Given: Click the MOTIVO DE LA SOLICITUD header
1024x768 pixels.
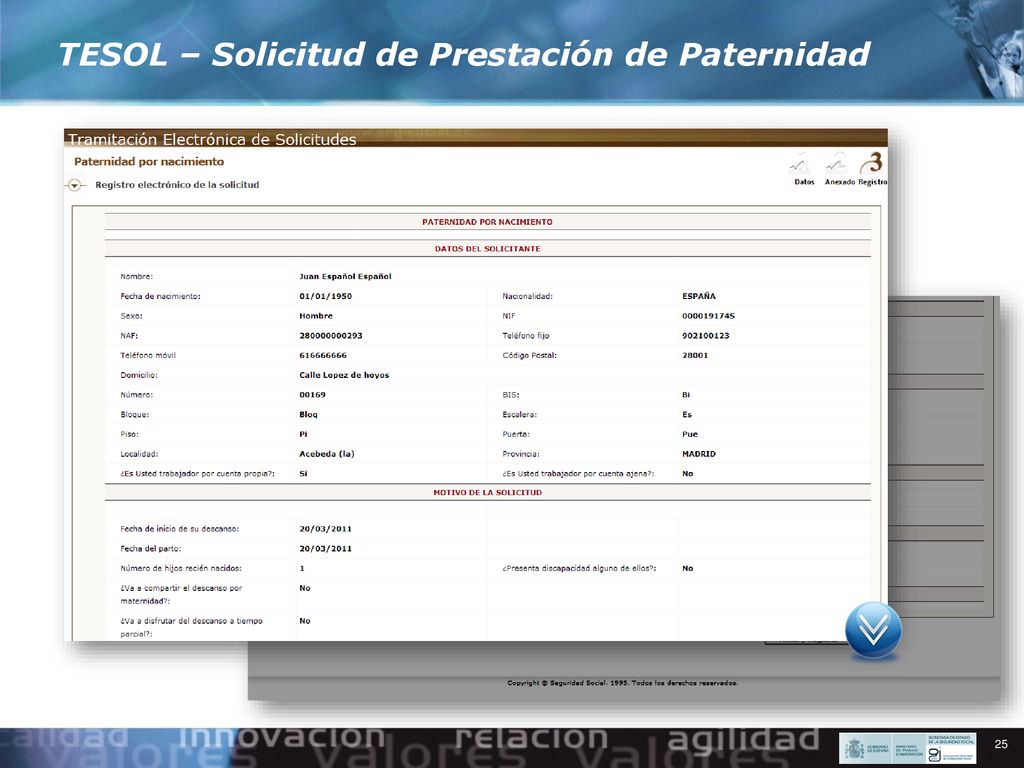Looking at the screenshot, I should point(488,492).
